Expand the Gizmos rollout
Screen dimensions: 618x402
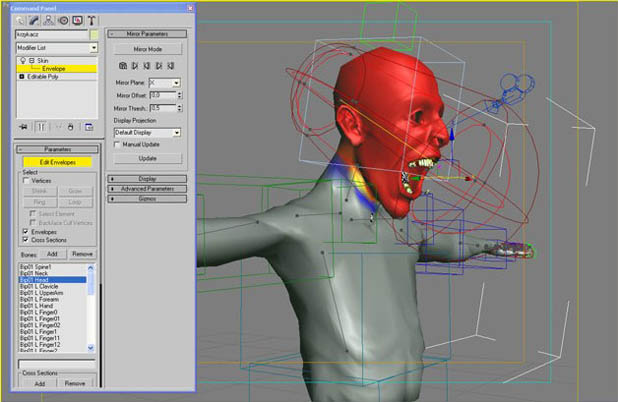tap(147, 199)
